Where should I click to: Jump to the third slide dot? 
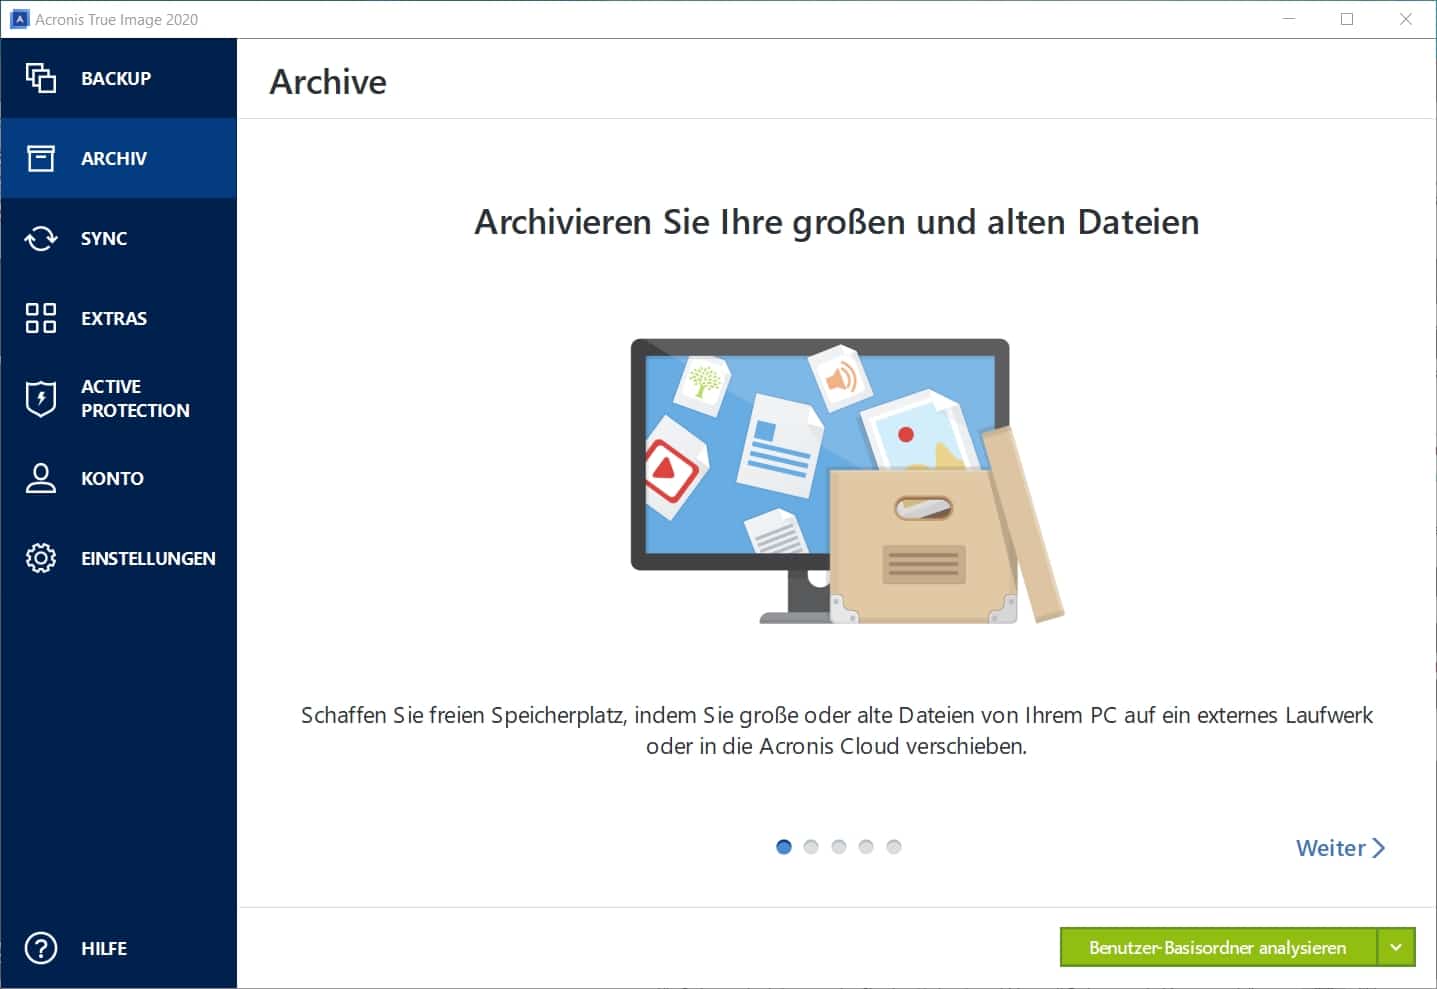coord(839,847)
